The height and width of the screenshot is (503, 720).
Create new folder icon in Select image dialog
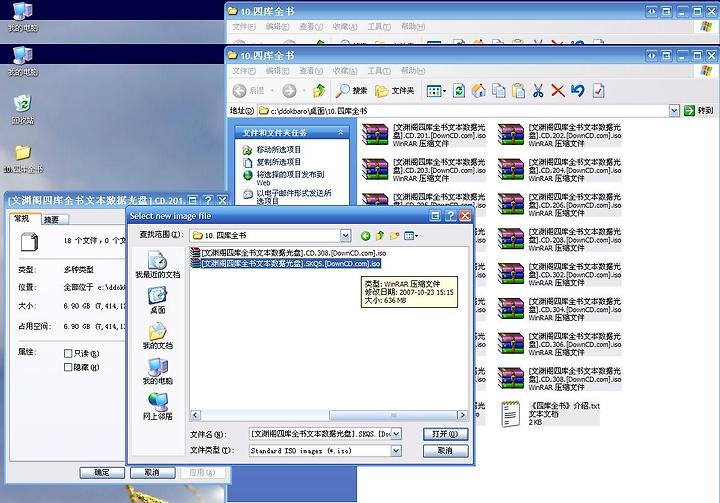tap(394, 236)
